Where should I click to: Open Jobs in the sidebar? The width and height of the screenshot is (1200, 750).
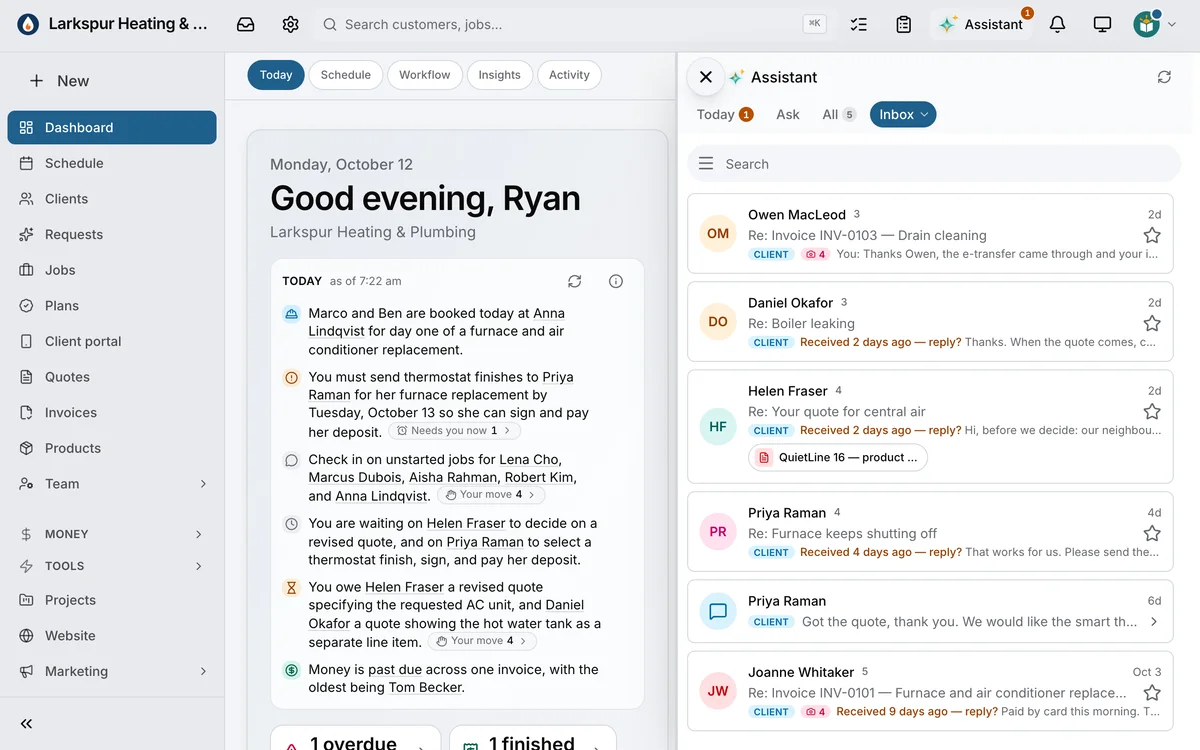coord(112,270)
